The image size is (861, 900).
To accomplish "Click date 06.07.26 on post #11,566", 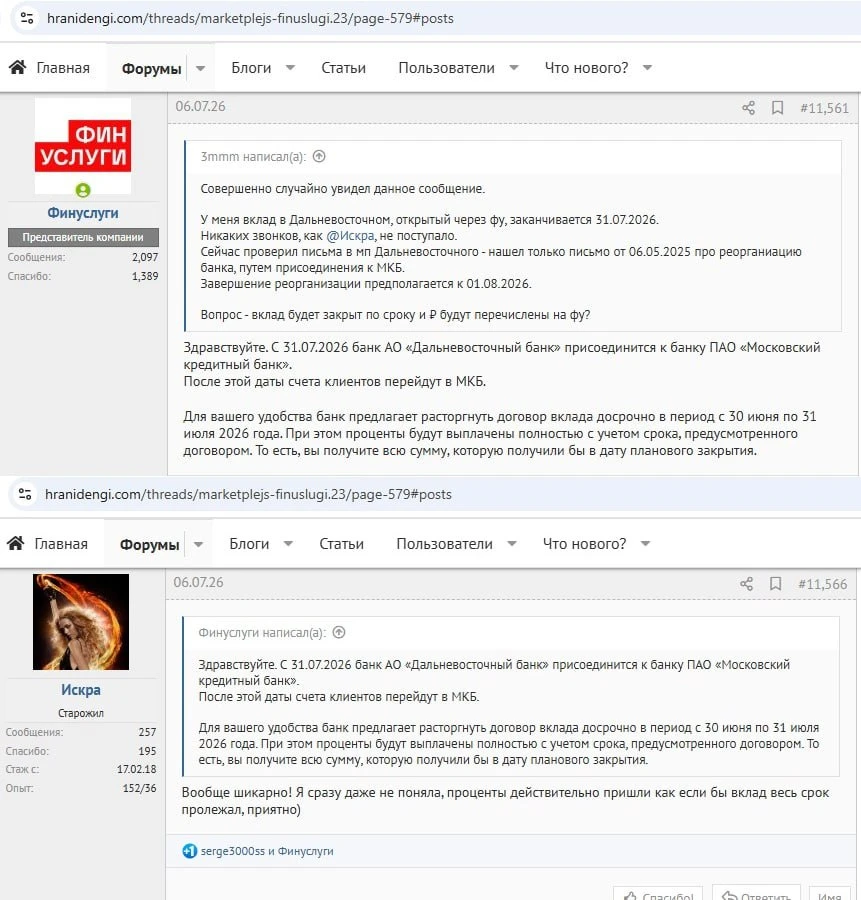I will 199,582.
